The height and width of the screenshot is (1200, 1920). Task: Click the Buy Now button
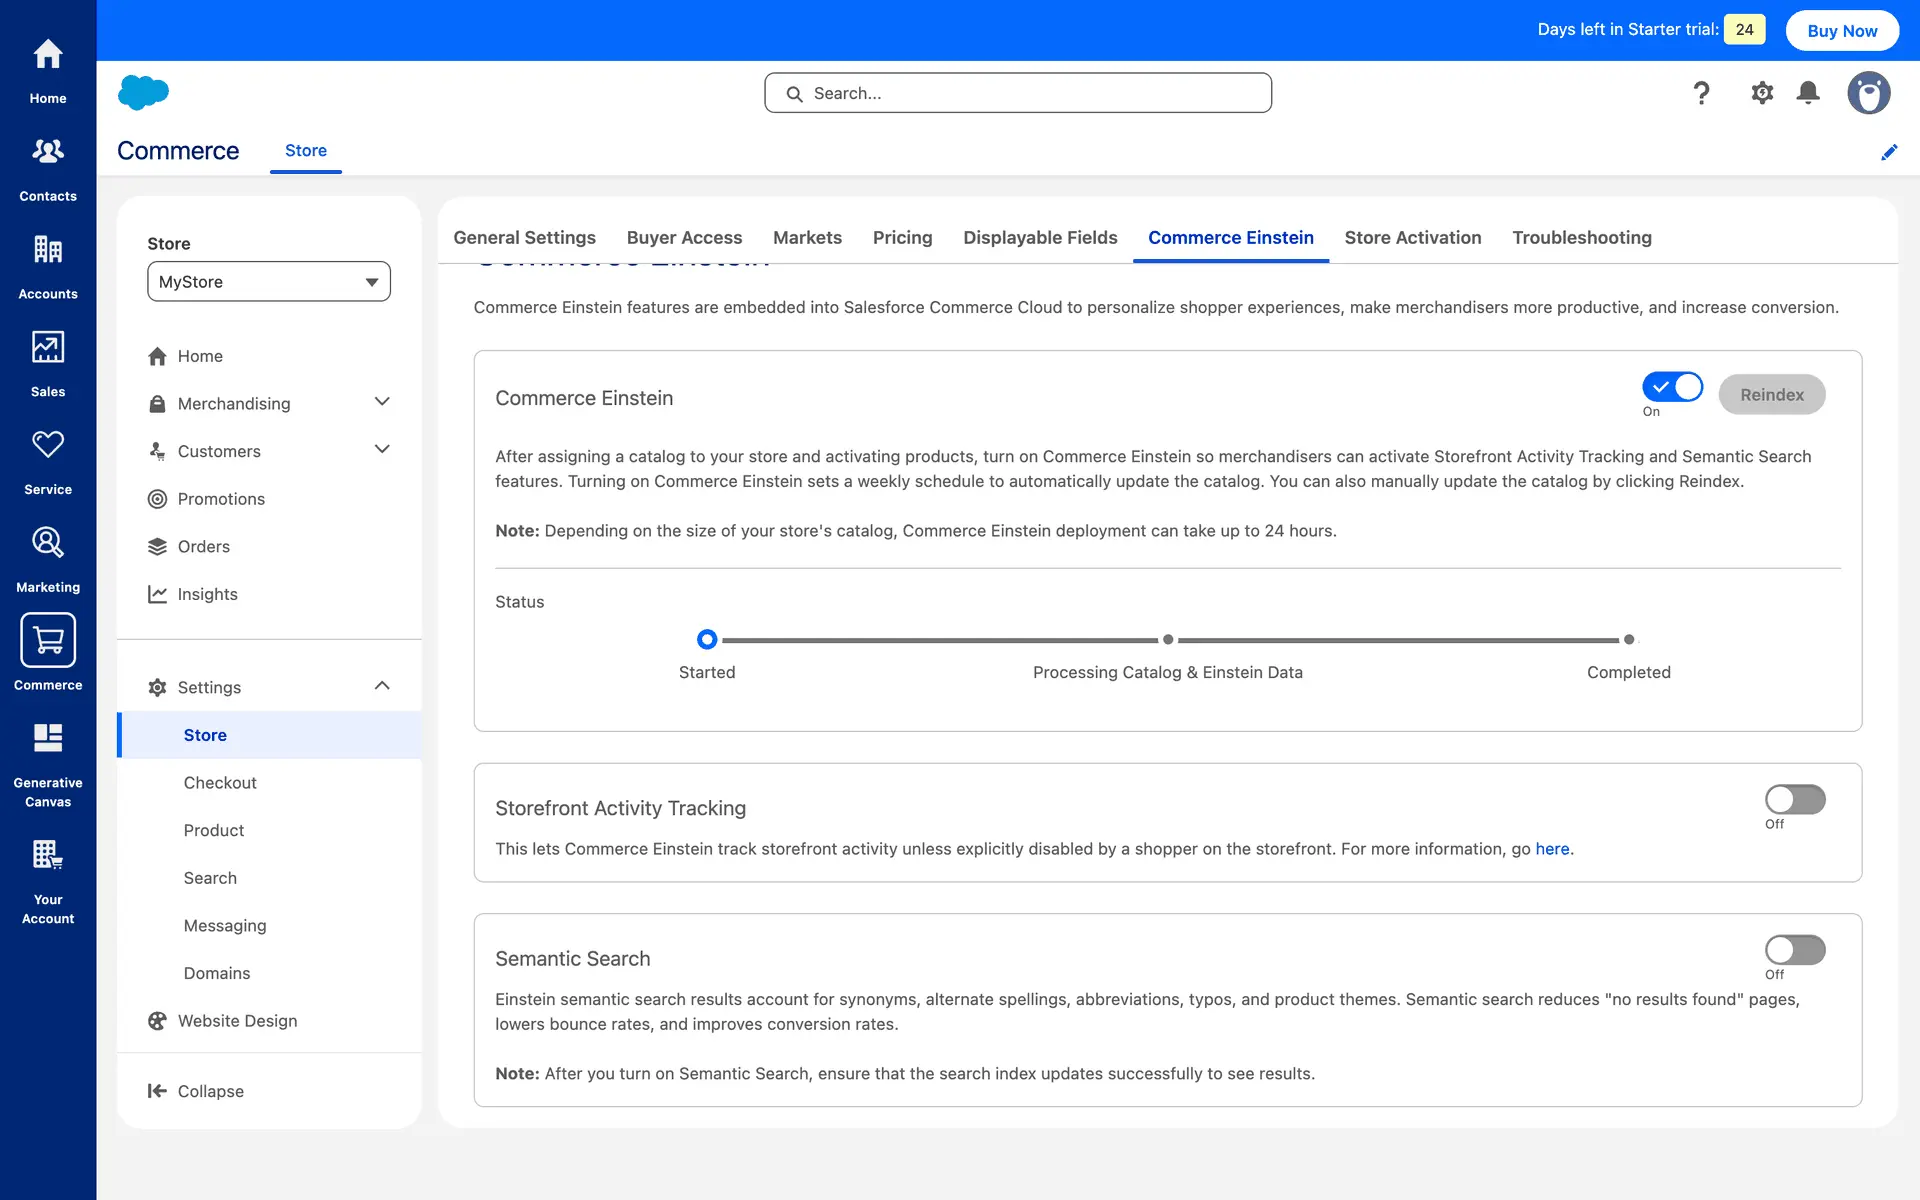[x=1841, y=31]
